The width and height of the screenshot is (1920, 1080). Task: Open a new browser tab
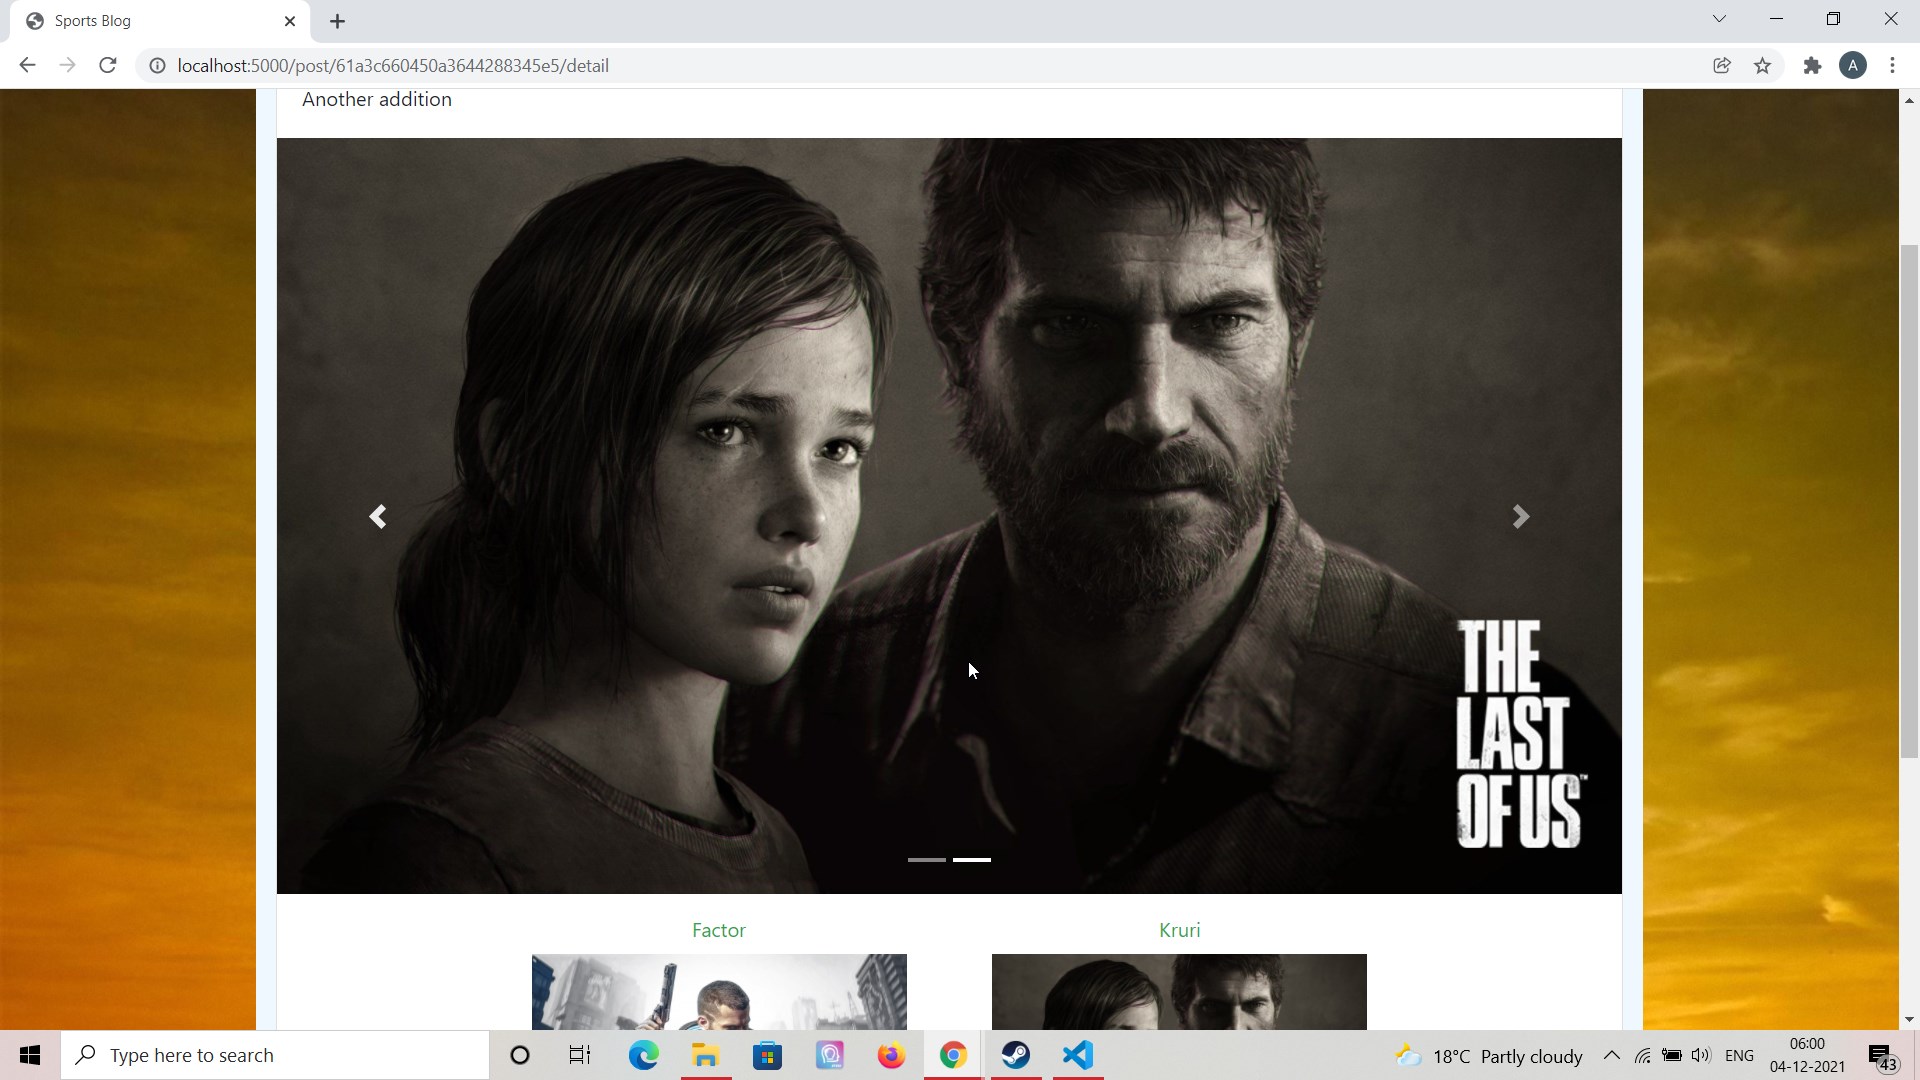coord(337,21)
